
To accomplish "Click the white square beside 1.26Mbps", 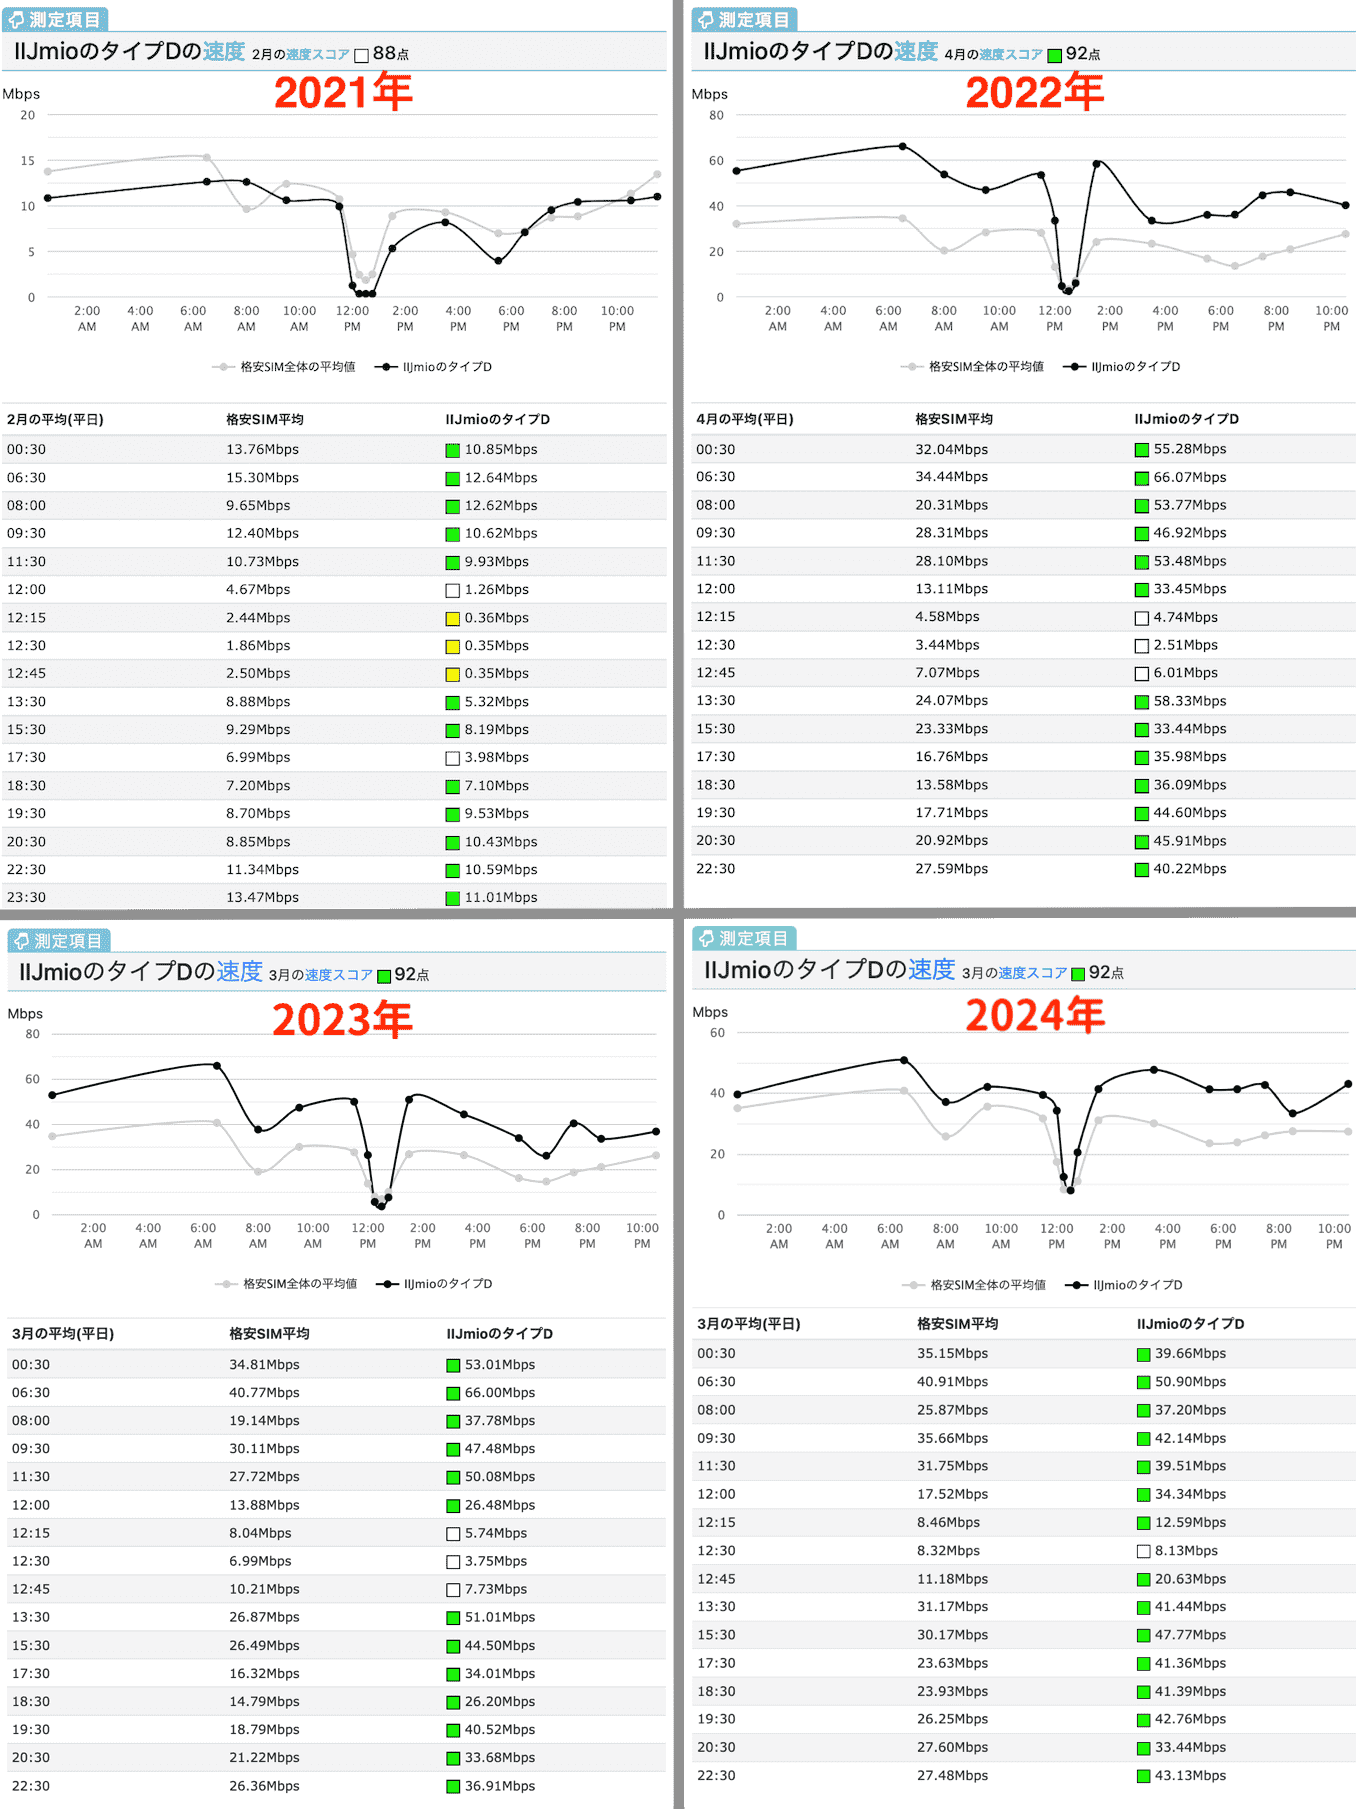I will click(x=453, y=591).
